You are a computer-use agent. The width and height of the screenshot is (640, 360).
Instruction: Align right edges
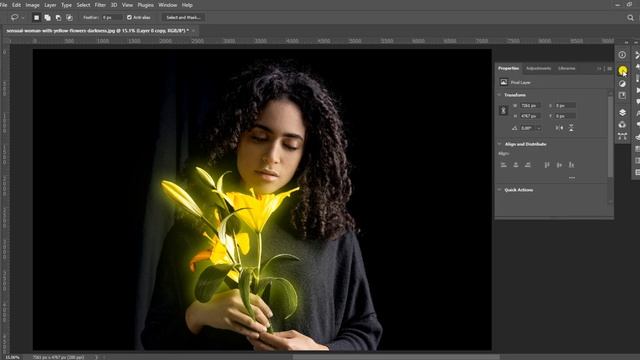coord(527,165)
